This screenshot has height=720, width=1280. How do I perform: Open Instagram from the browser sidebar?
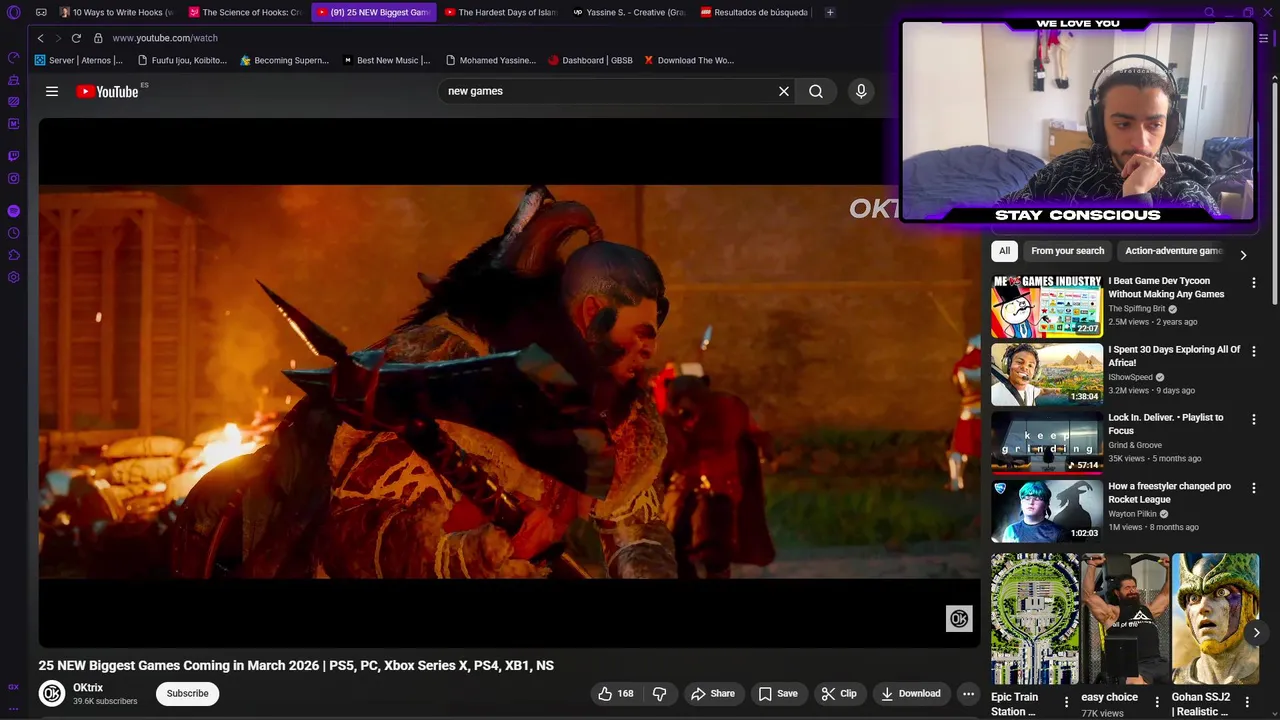point(13,179)
